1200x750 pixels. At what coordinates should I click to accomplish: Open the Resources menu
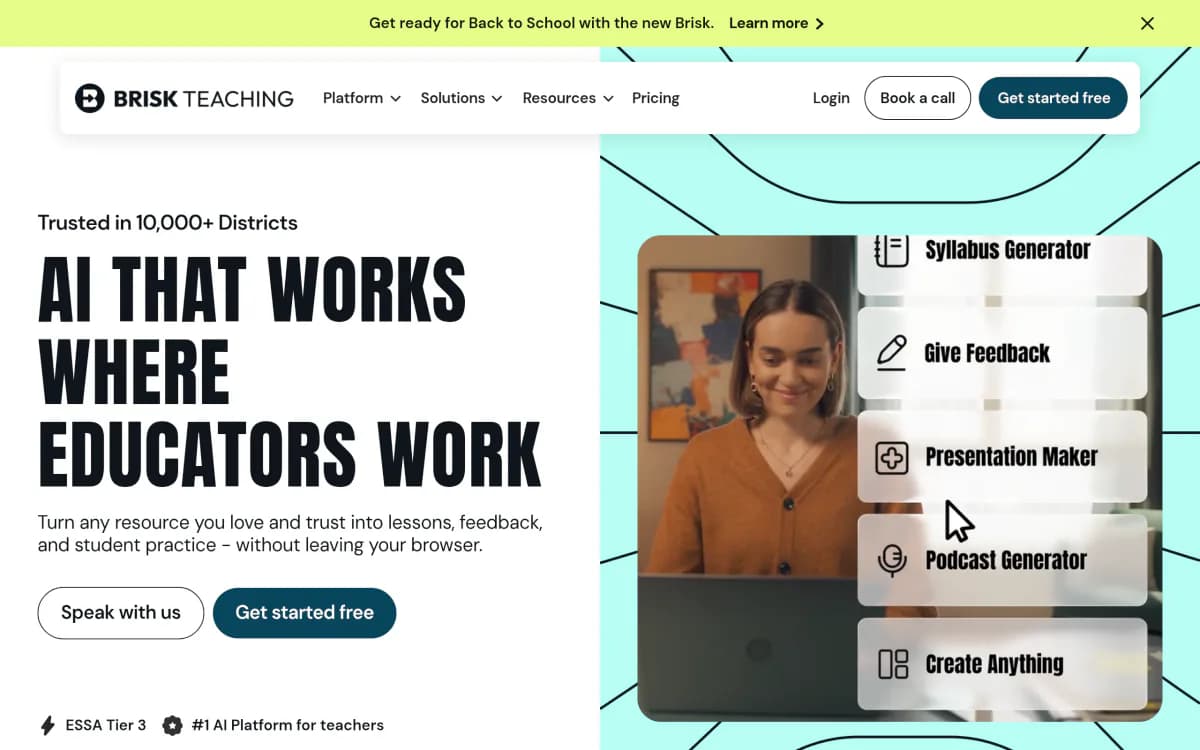click(568, 98)
